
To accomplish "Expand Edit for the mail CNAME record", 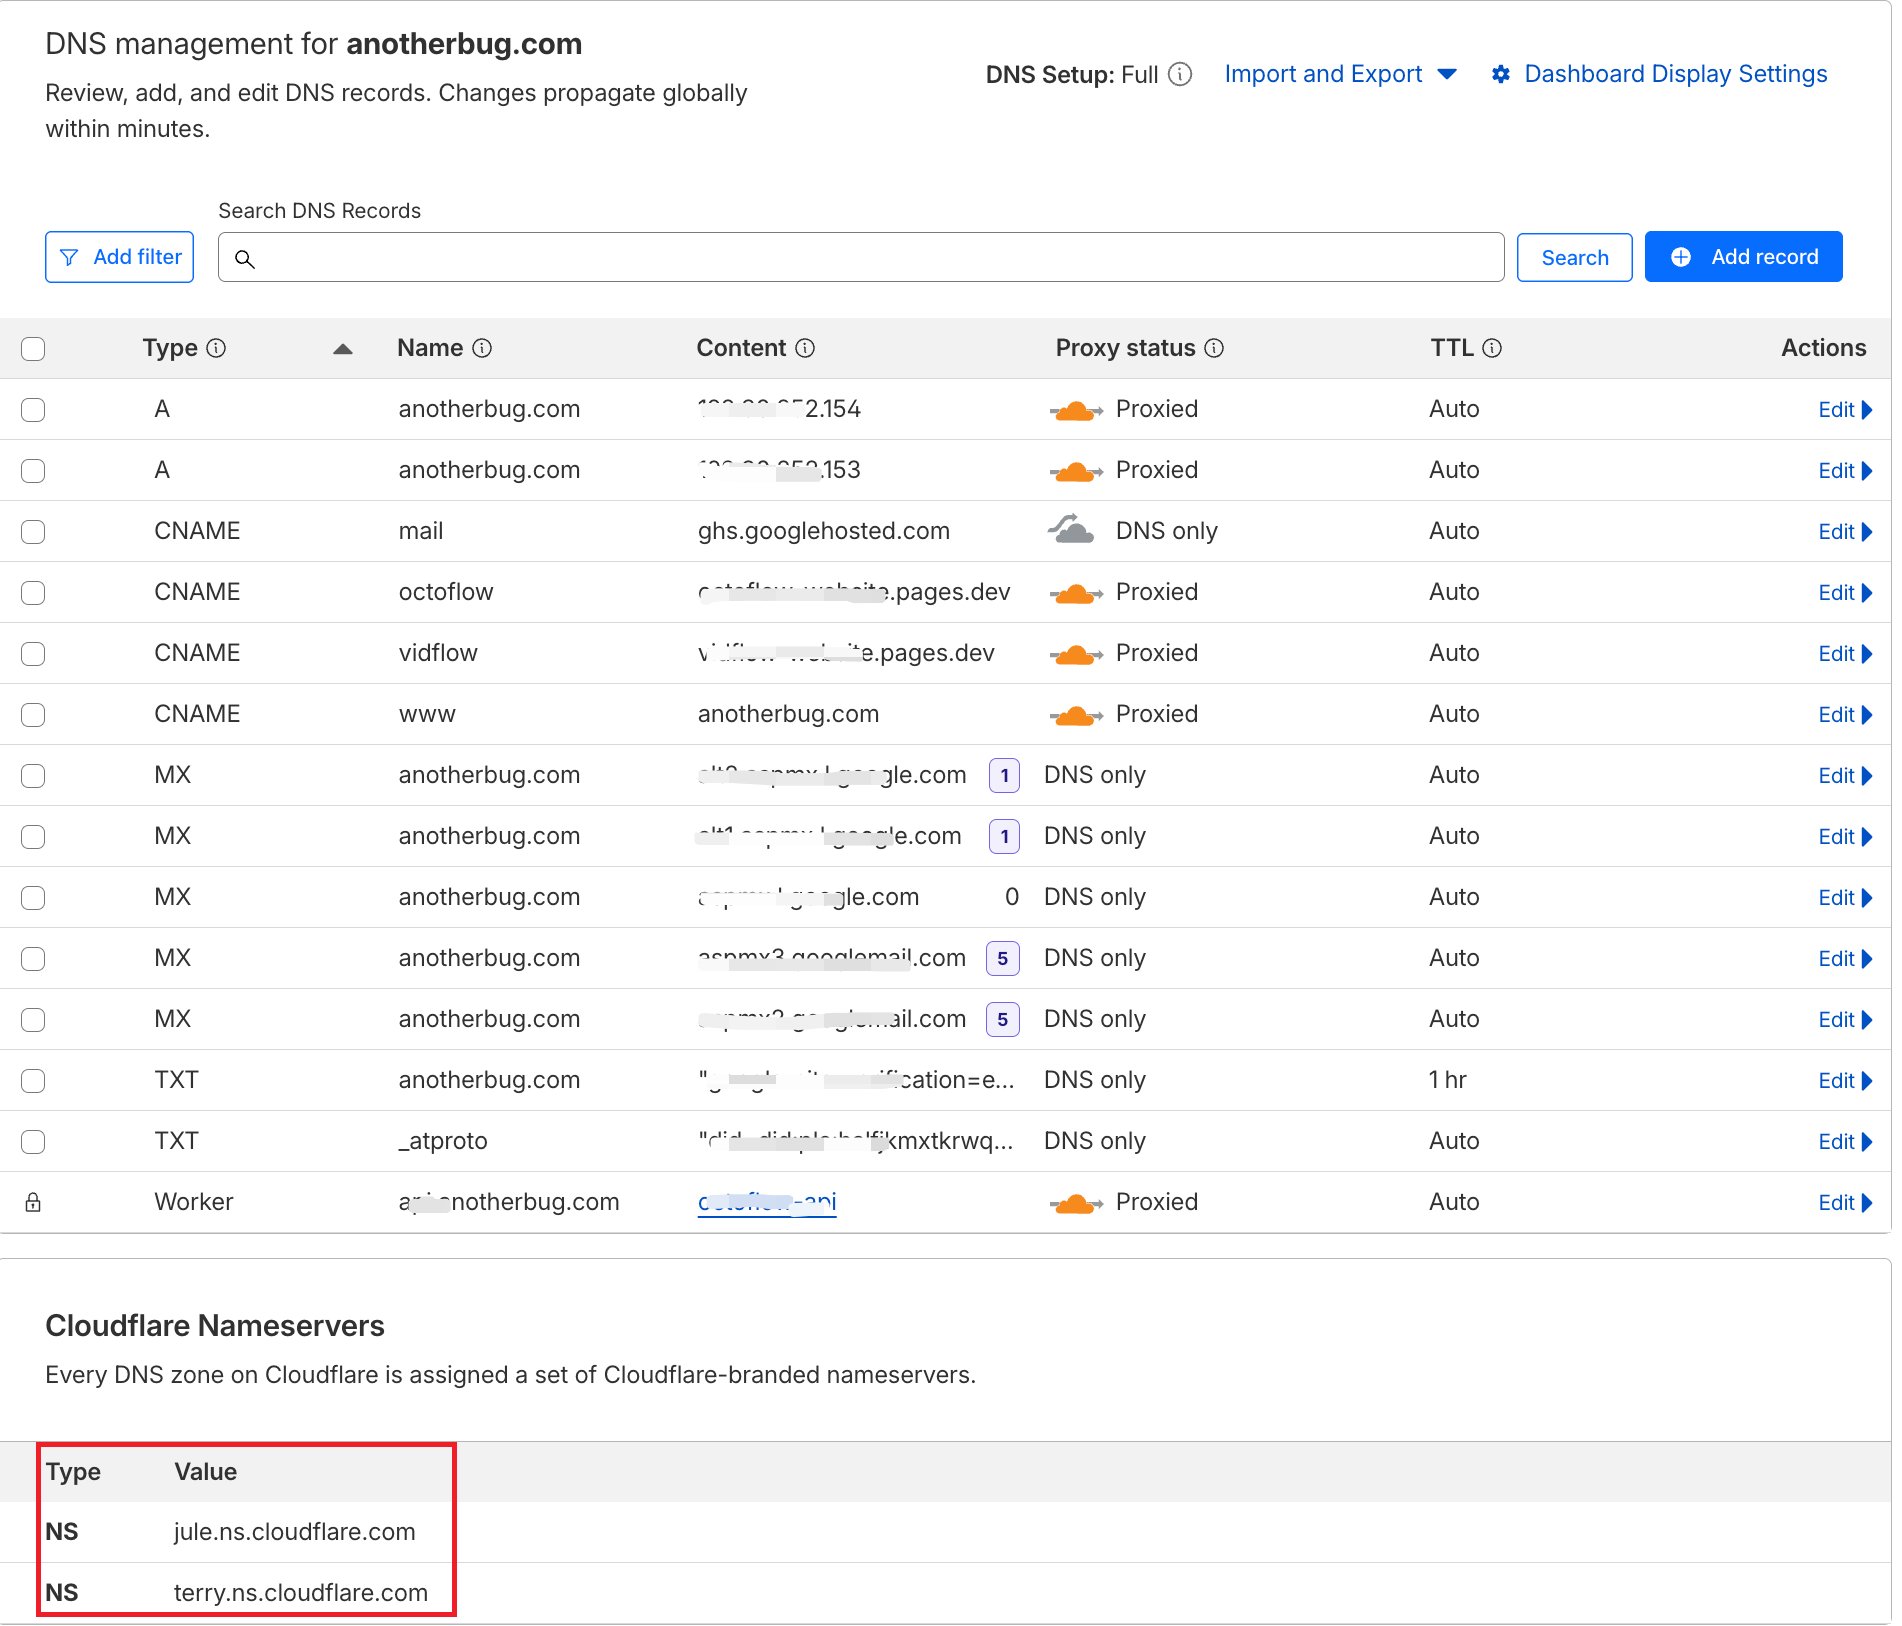I will [x=1845, y=532].
